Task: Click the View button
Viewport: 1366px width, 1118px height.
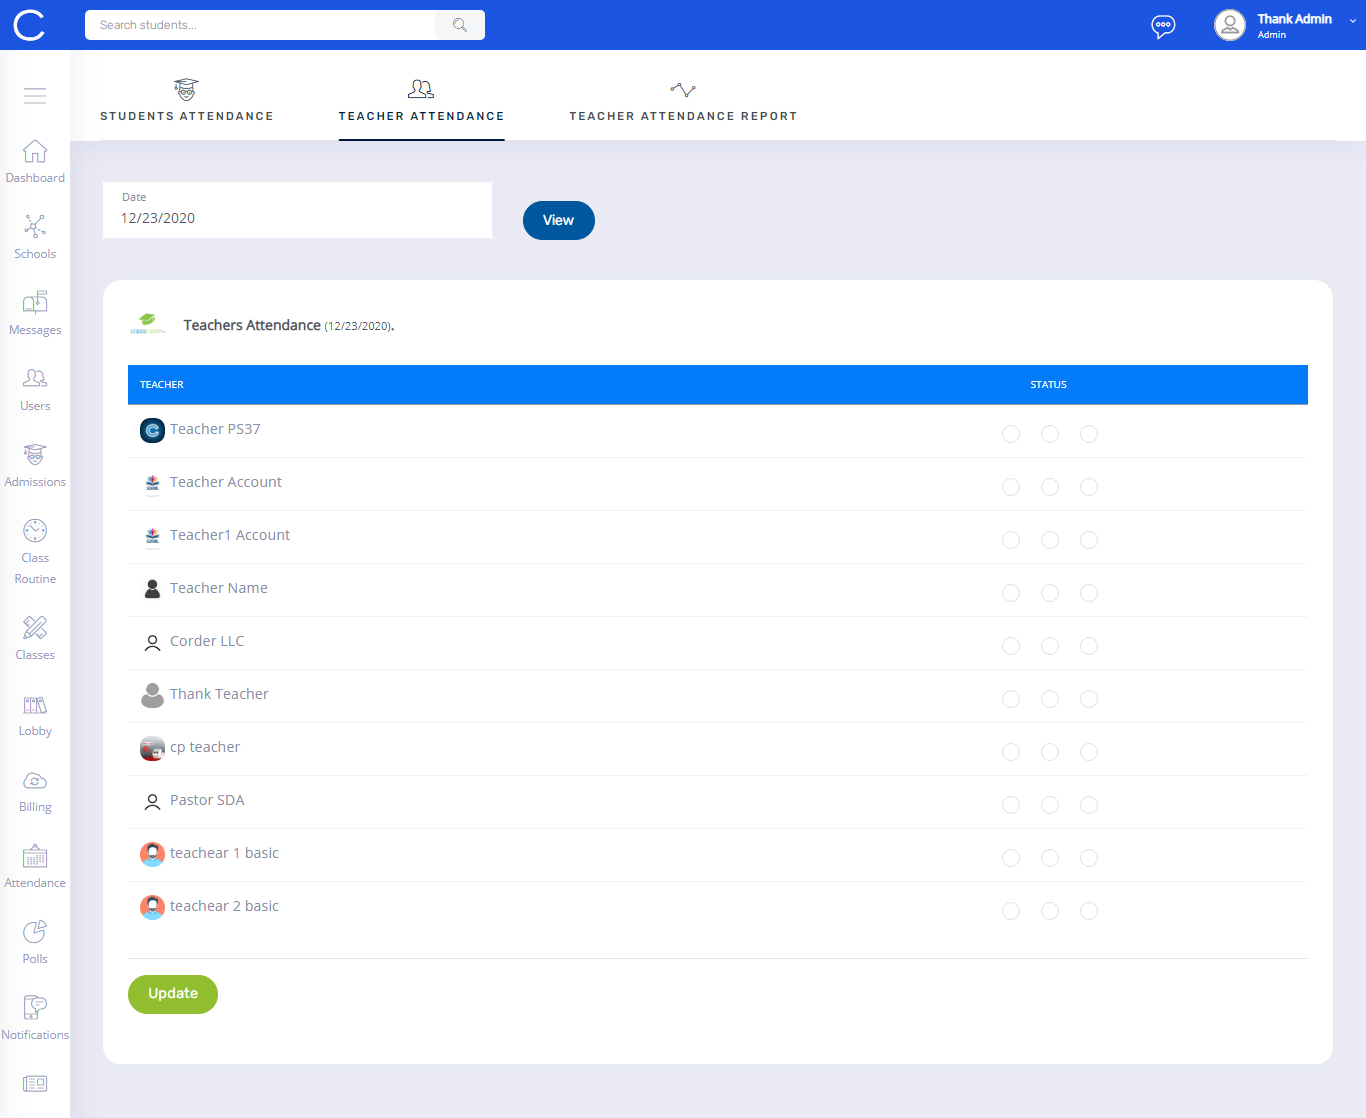Action: pos(558,221)
